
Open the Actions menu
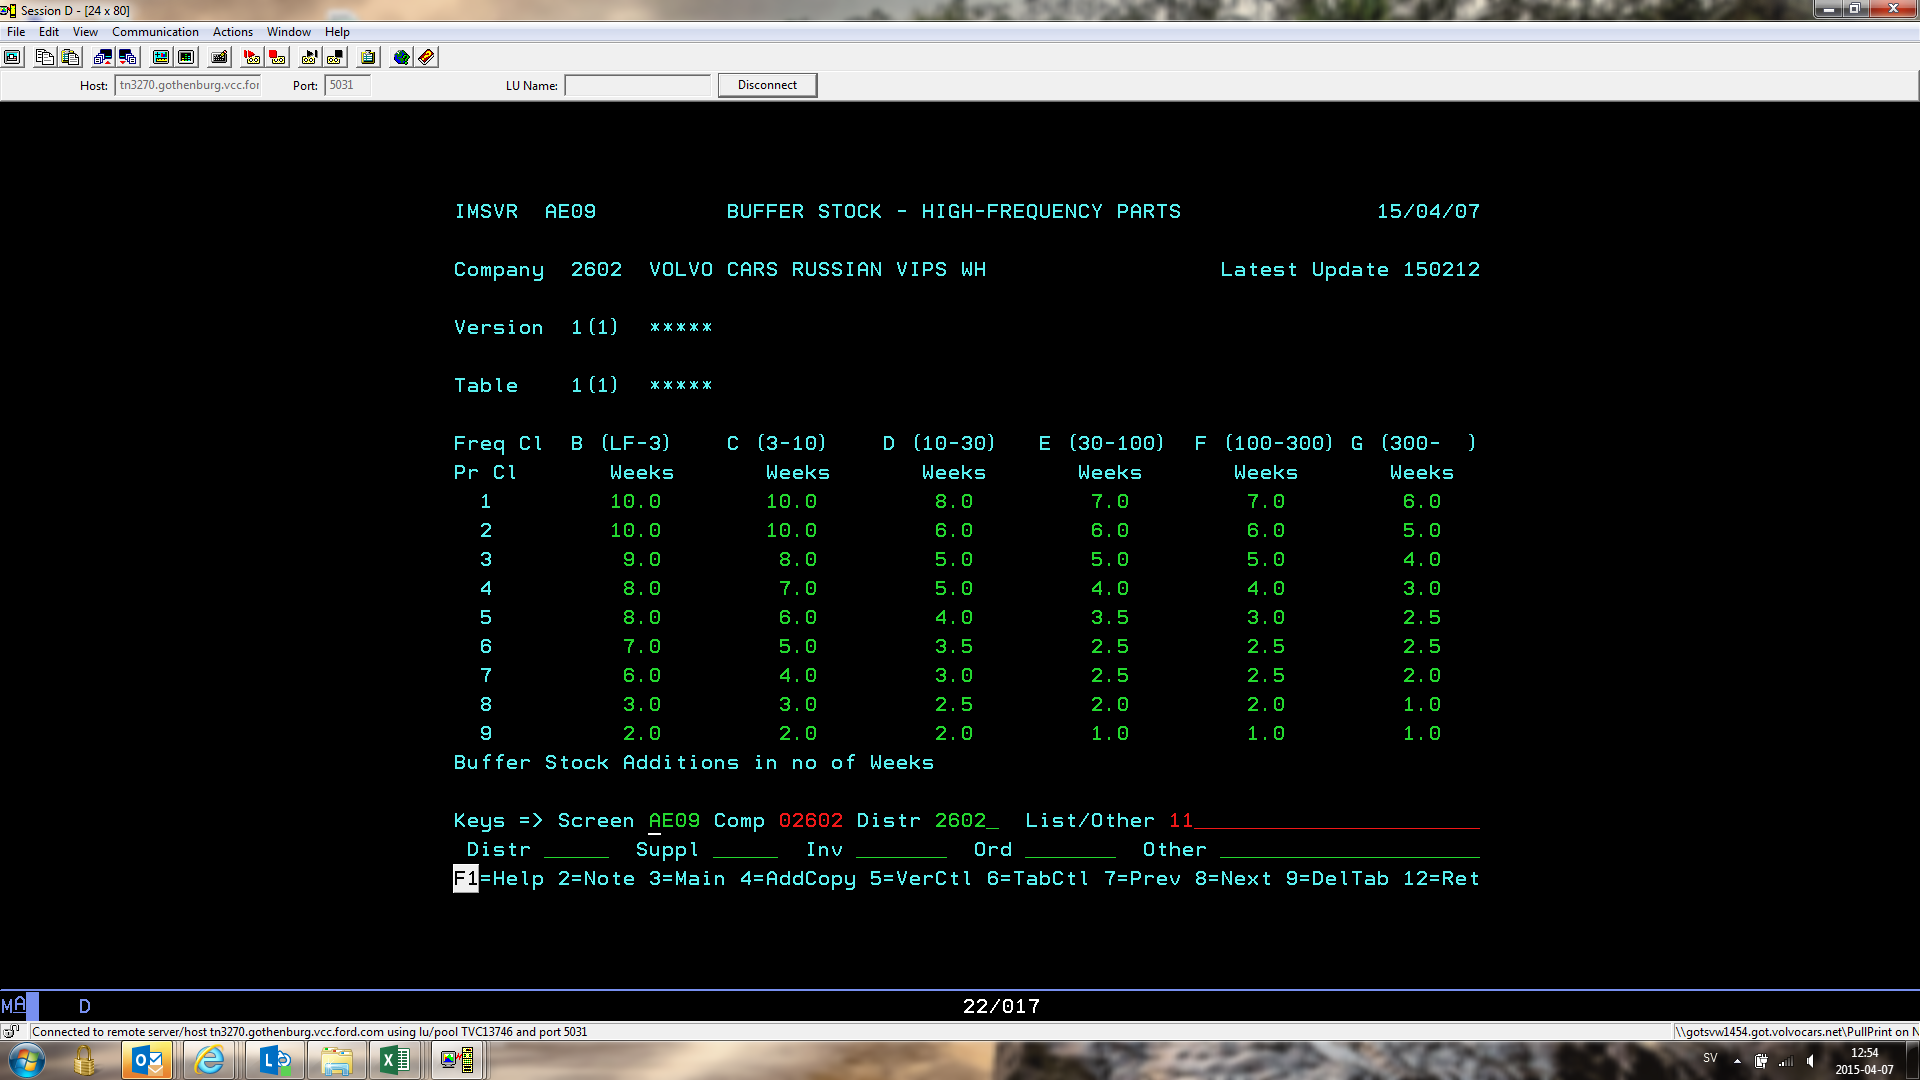coord(233,32)
